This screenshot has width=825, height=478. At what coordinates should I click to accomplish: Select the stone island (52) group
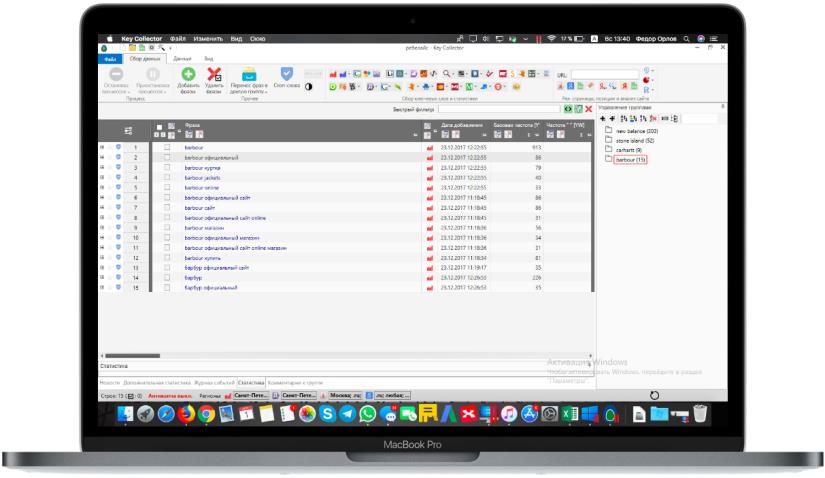pos(635,141)
